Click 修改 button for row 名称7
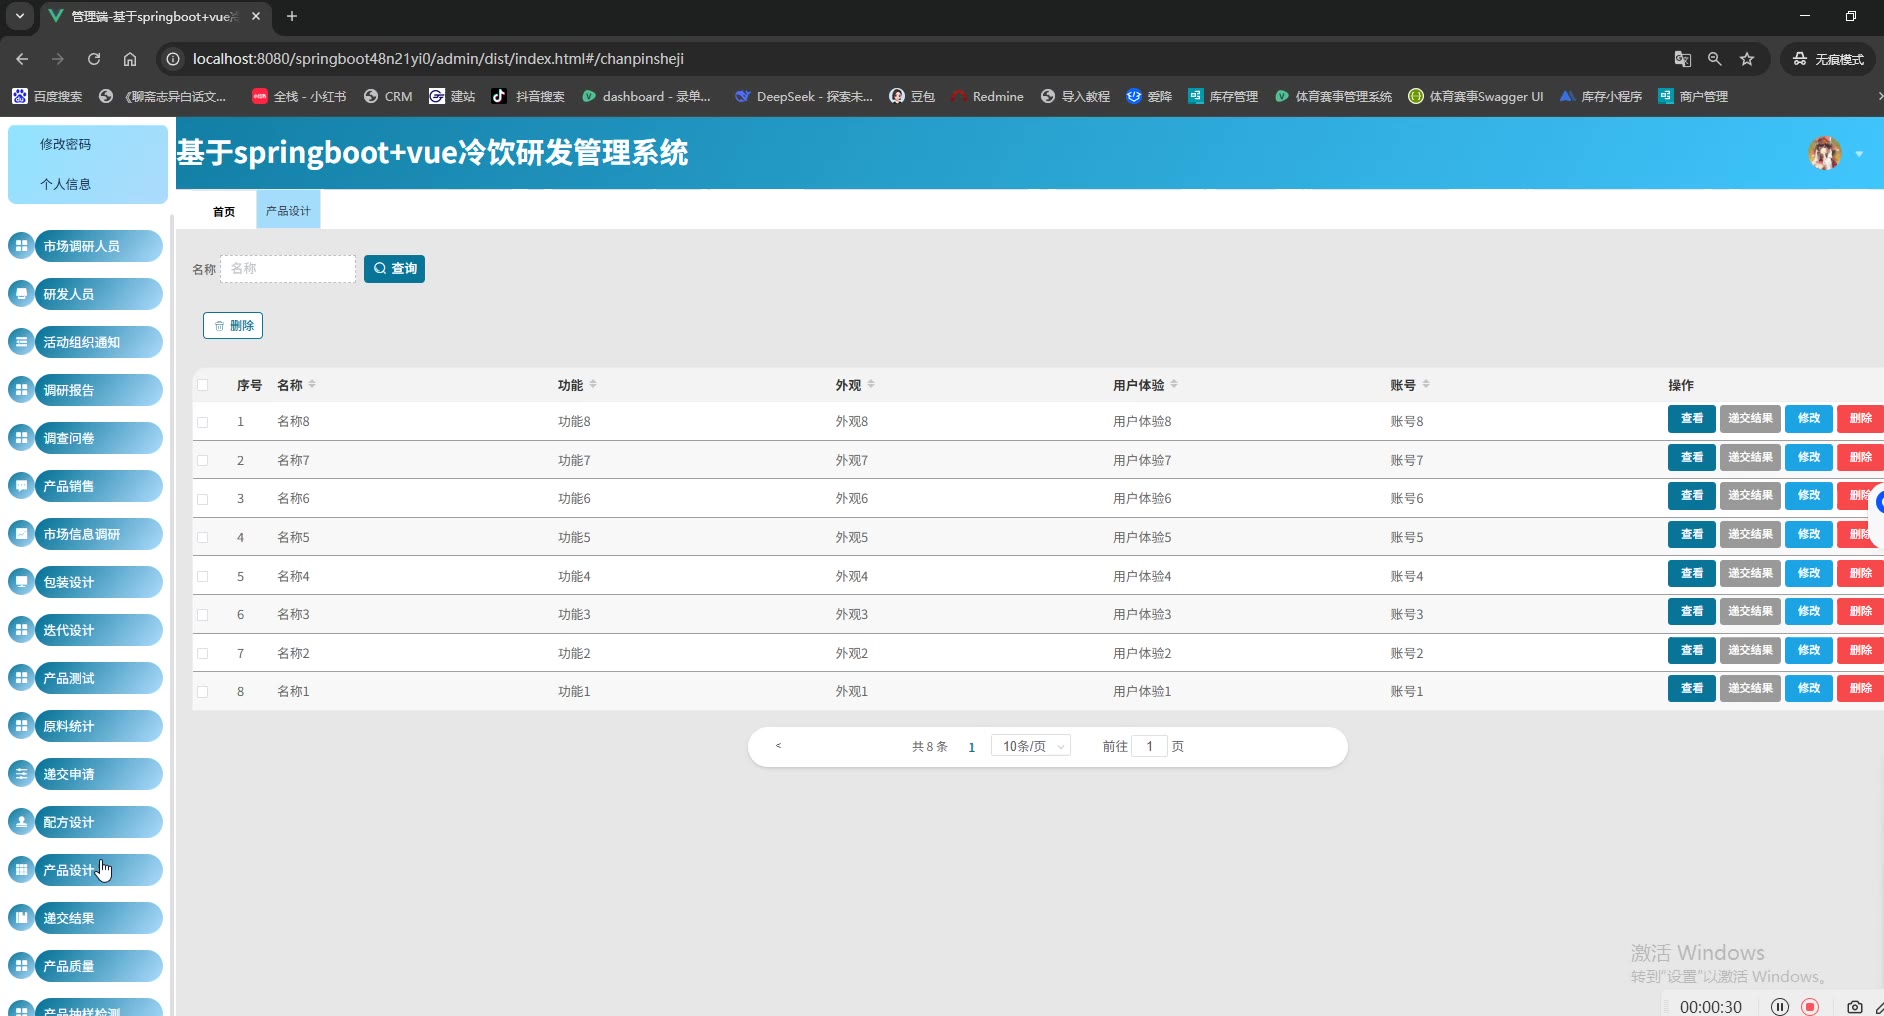 (1809, 457)
